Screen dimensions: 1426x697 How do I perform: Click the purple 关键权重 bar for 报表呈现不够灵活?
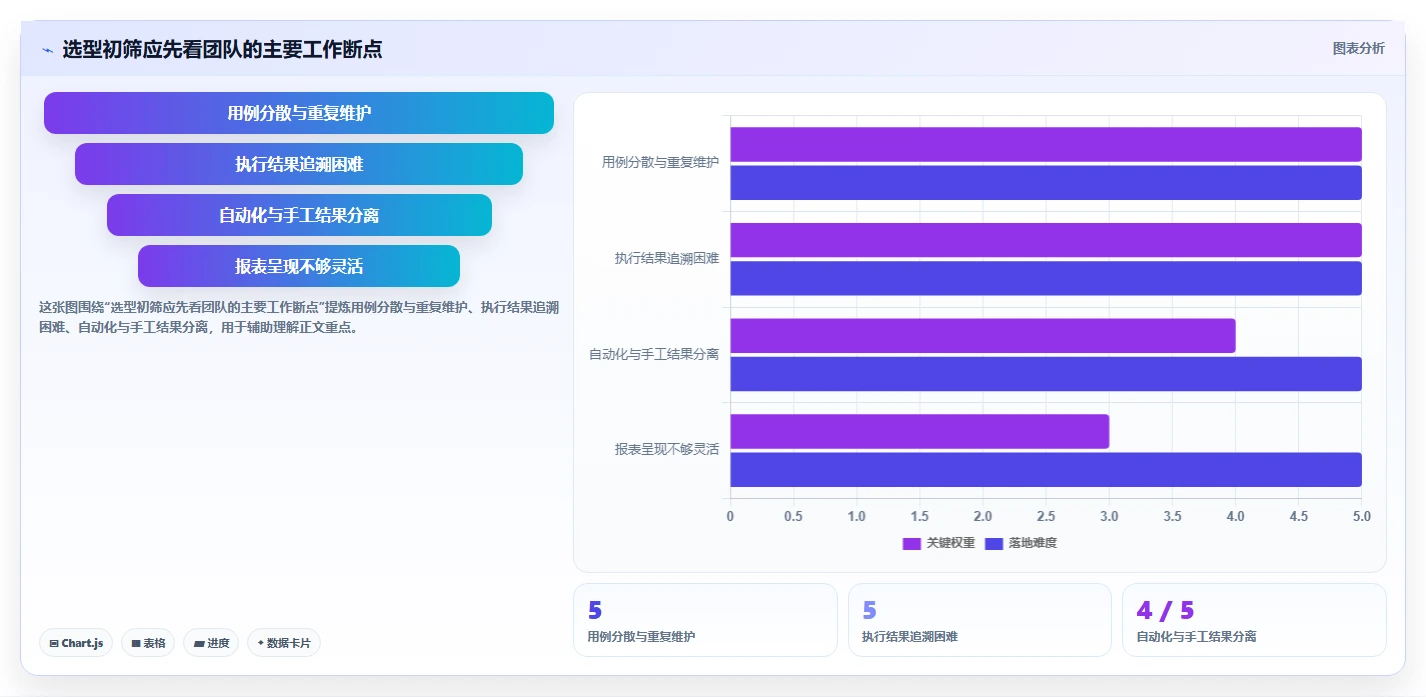click(x=919, y=431)
